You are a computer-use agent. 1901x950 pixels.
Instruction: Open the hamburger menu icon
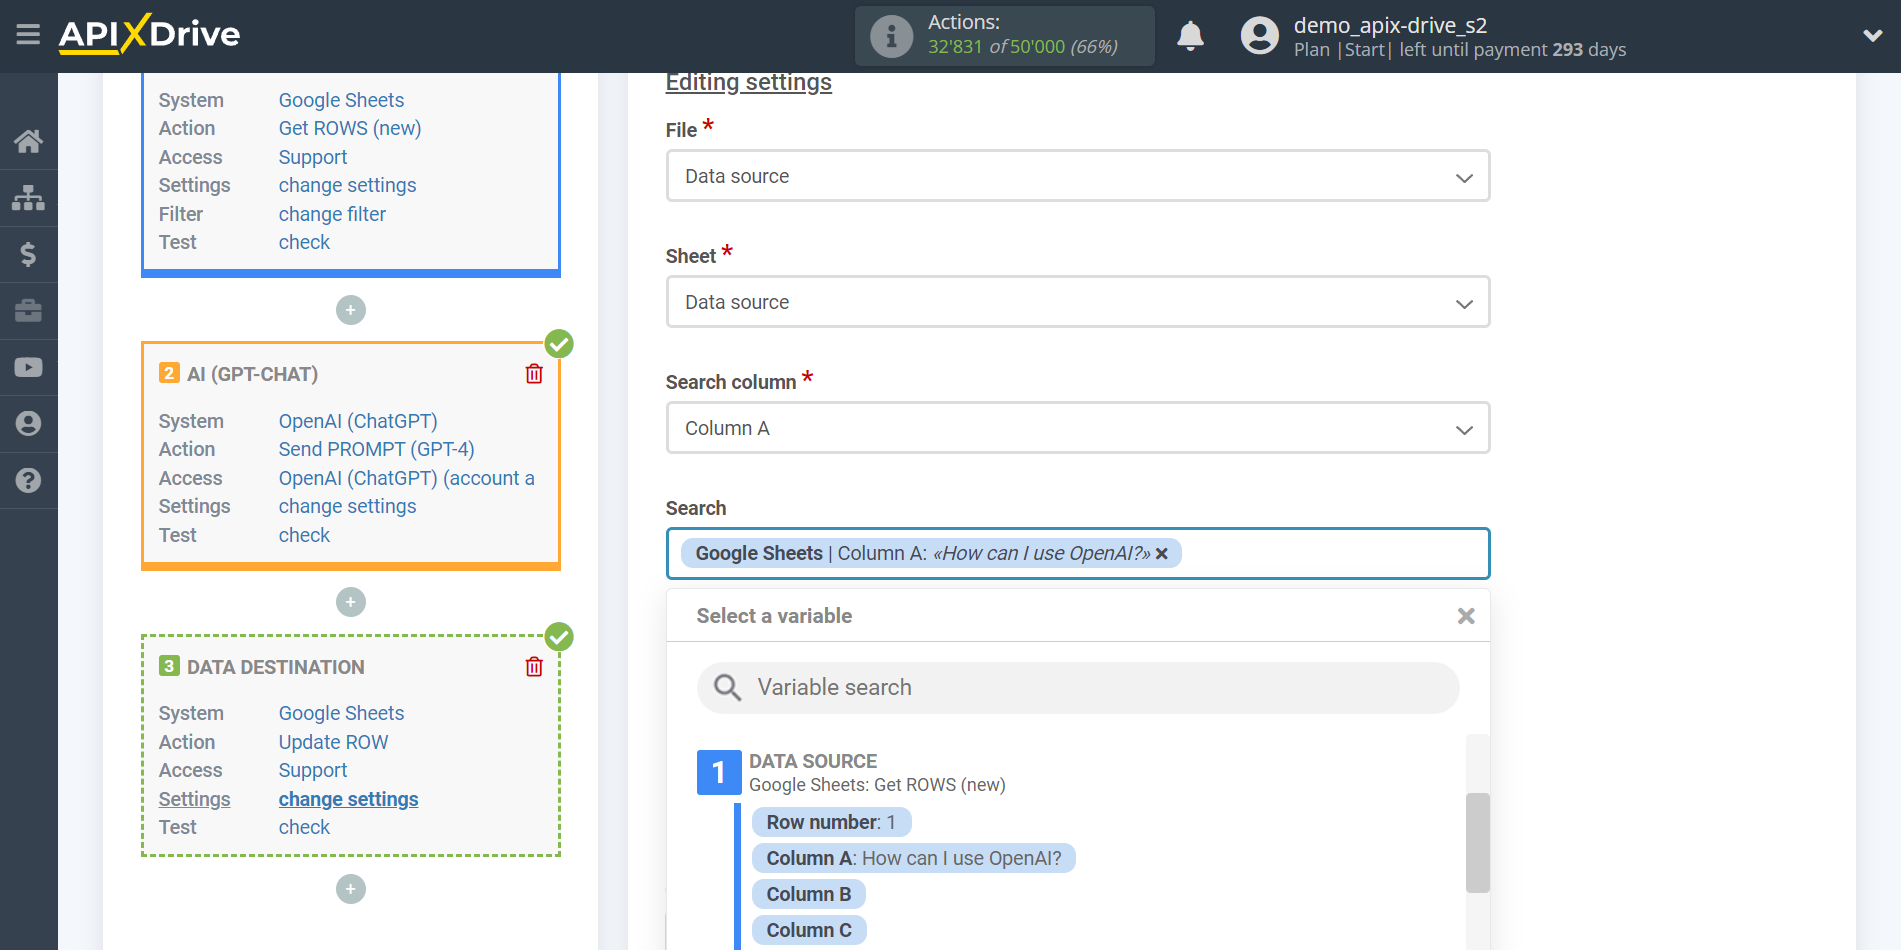coord(28,35)
